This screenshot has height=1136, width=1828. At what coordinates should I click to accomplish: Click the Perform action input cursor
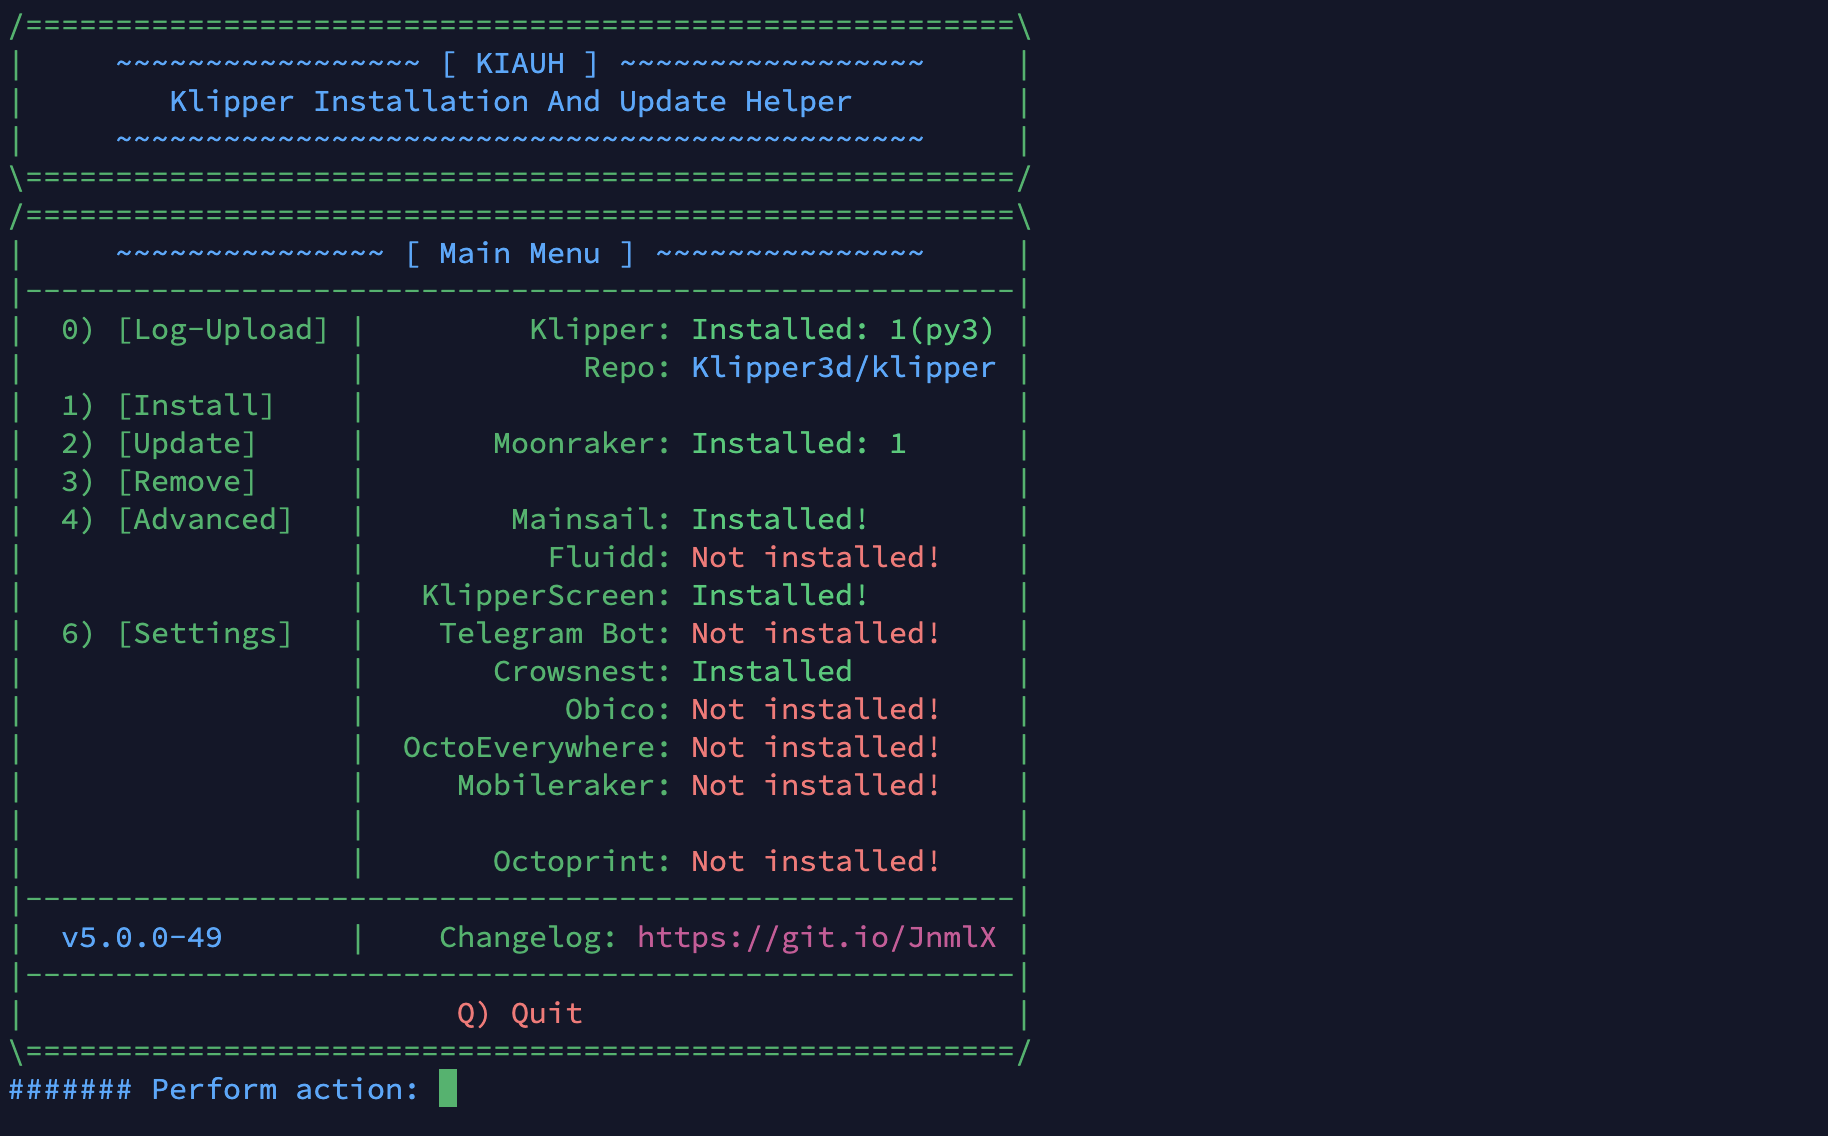pyautogui.click(x=447, y=1089)
